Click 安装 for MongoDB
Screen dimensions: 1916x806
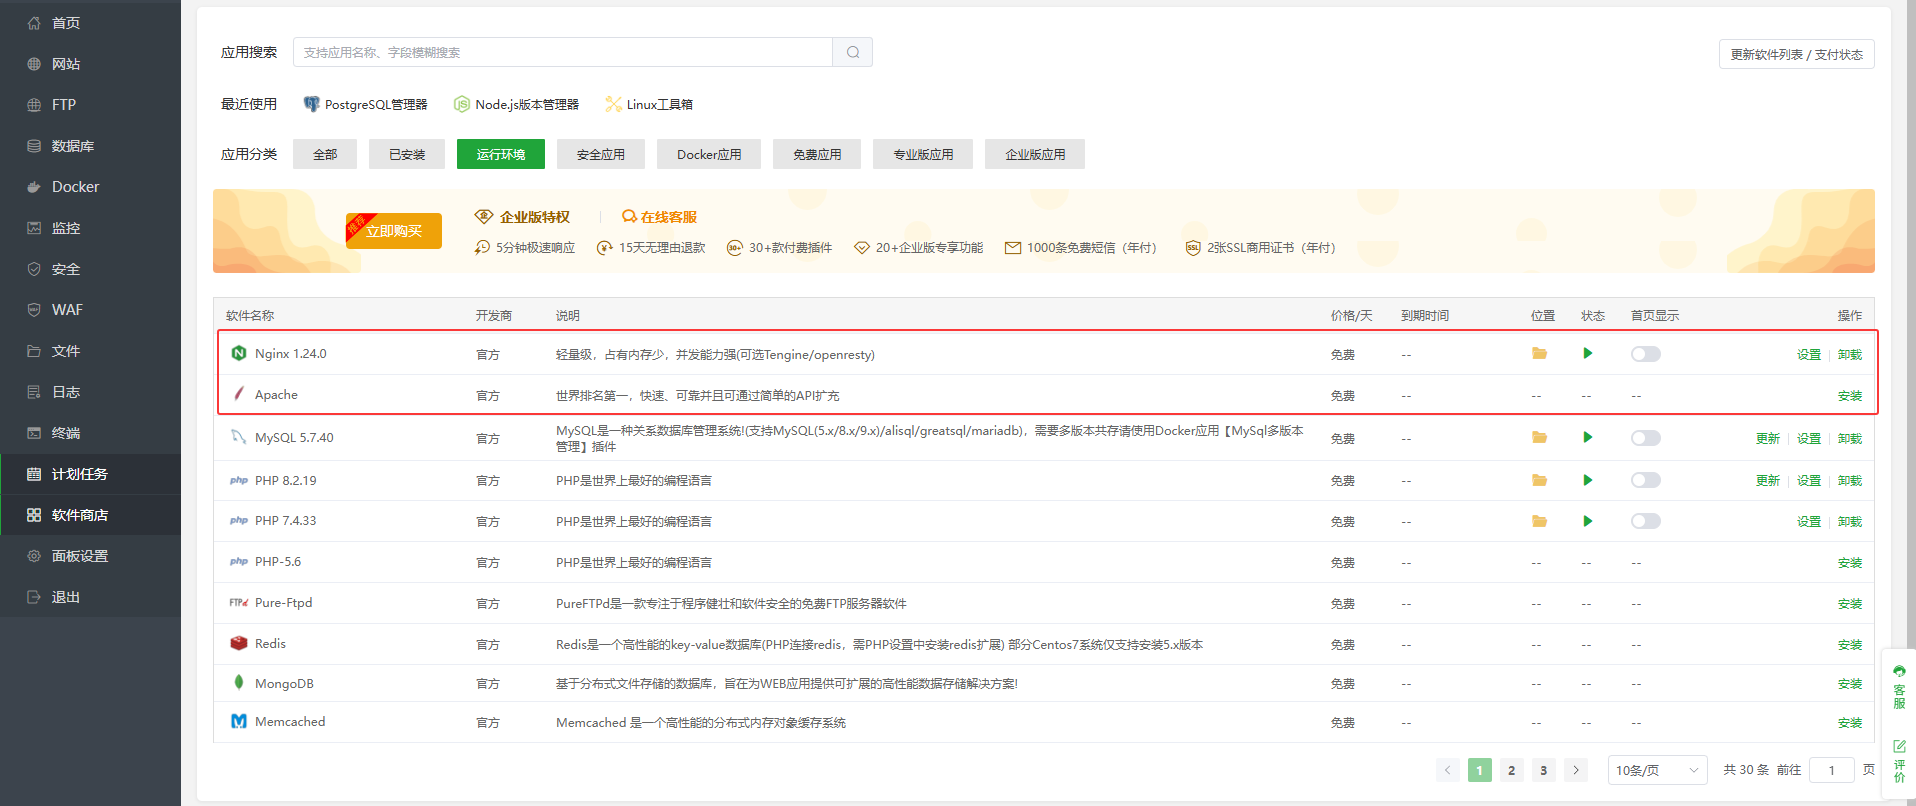click(1850, 684)
